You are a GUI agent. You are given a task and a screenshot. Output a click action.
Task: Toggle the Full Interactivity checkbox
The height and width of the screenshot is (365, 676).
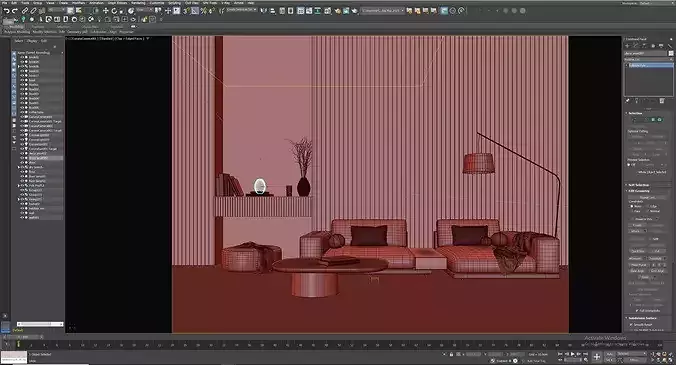click(x=638, y=311)
